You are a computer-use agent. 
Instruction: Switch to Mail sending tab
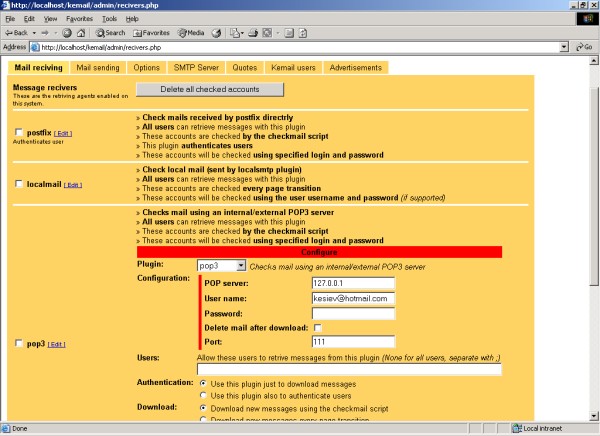[98, 68]
